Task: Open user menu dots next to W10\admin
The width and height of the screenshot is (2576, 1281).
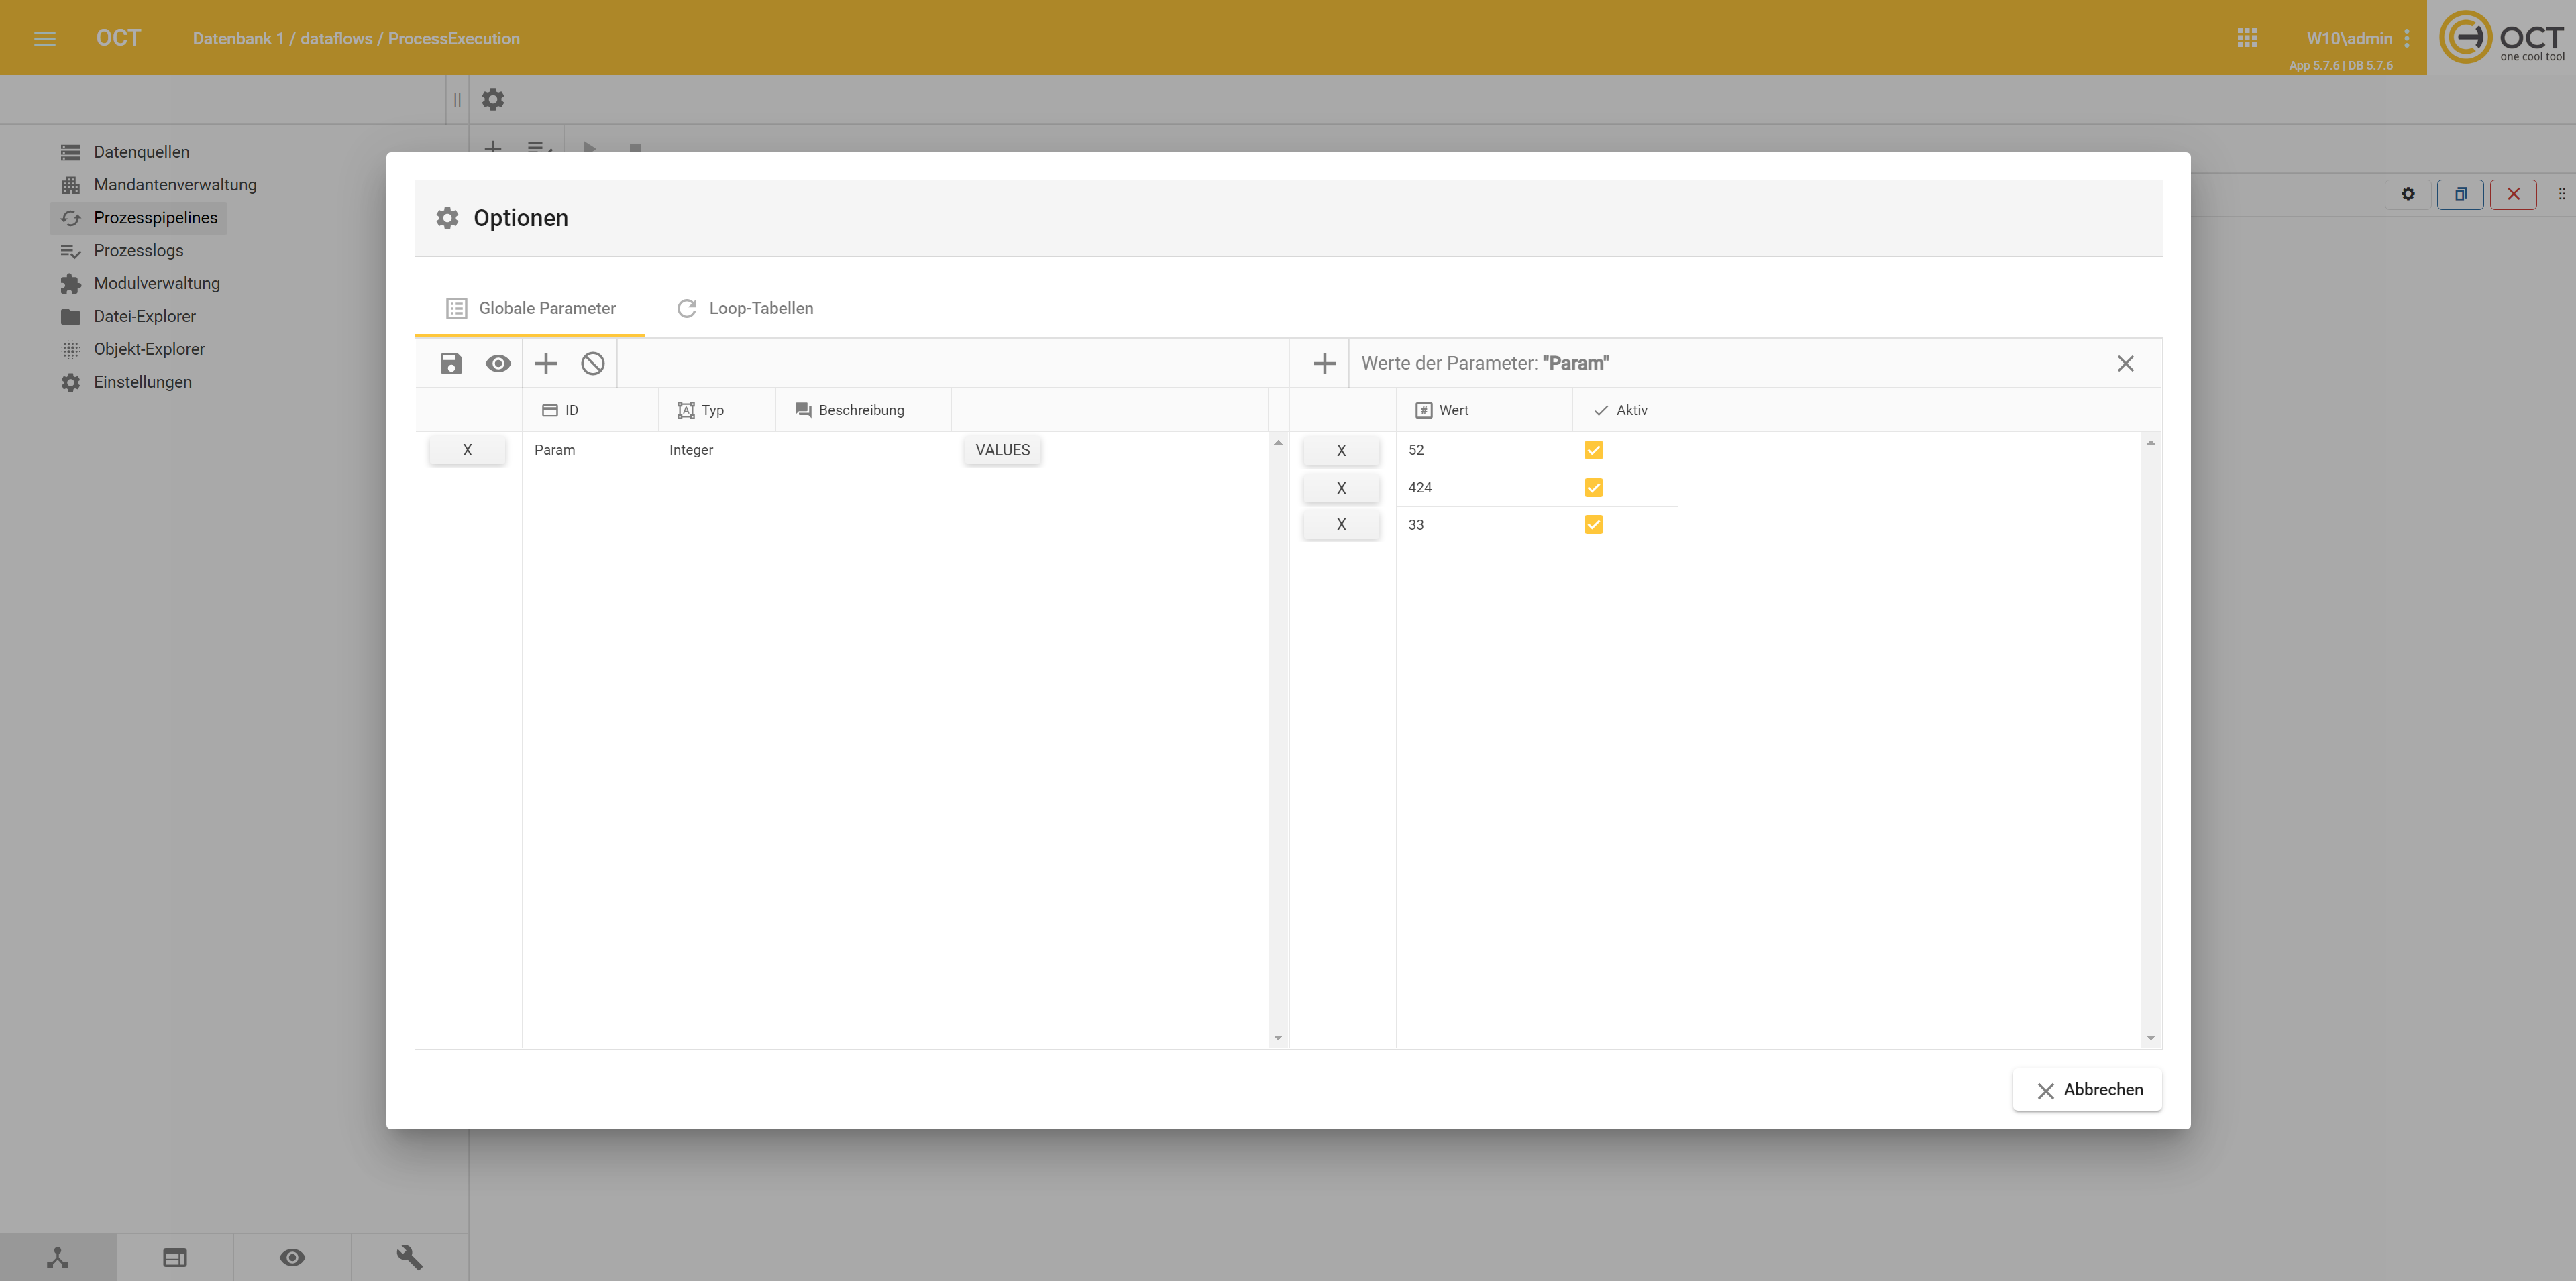Action: pyautogui.click(x=2406, y=38)
